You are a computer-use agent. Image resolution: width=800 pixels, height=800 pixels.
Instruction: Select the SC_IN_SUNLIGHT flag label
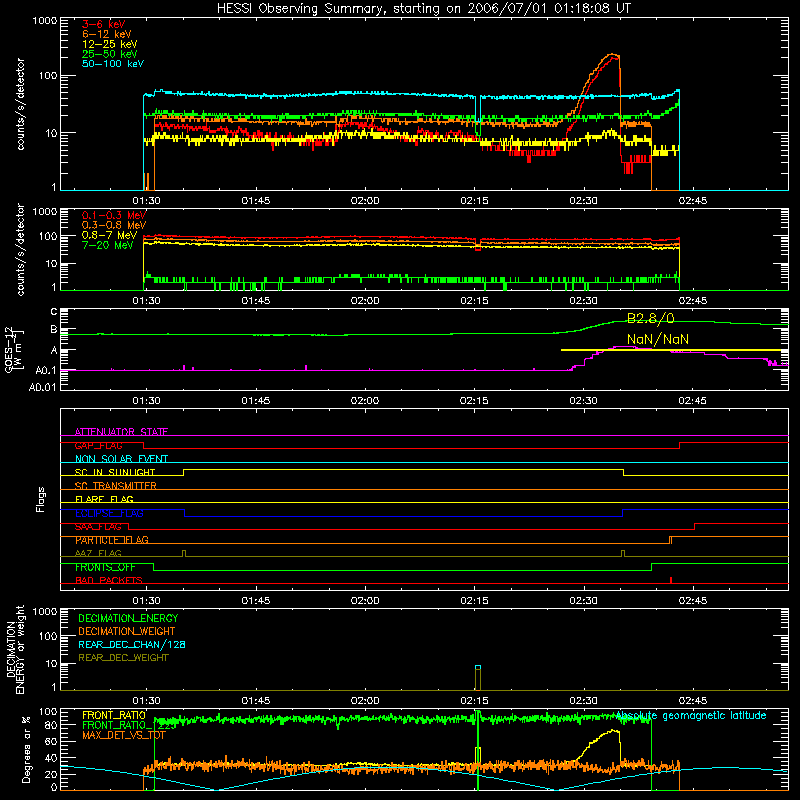[x=115, y=472]
